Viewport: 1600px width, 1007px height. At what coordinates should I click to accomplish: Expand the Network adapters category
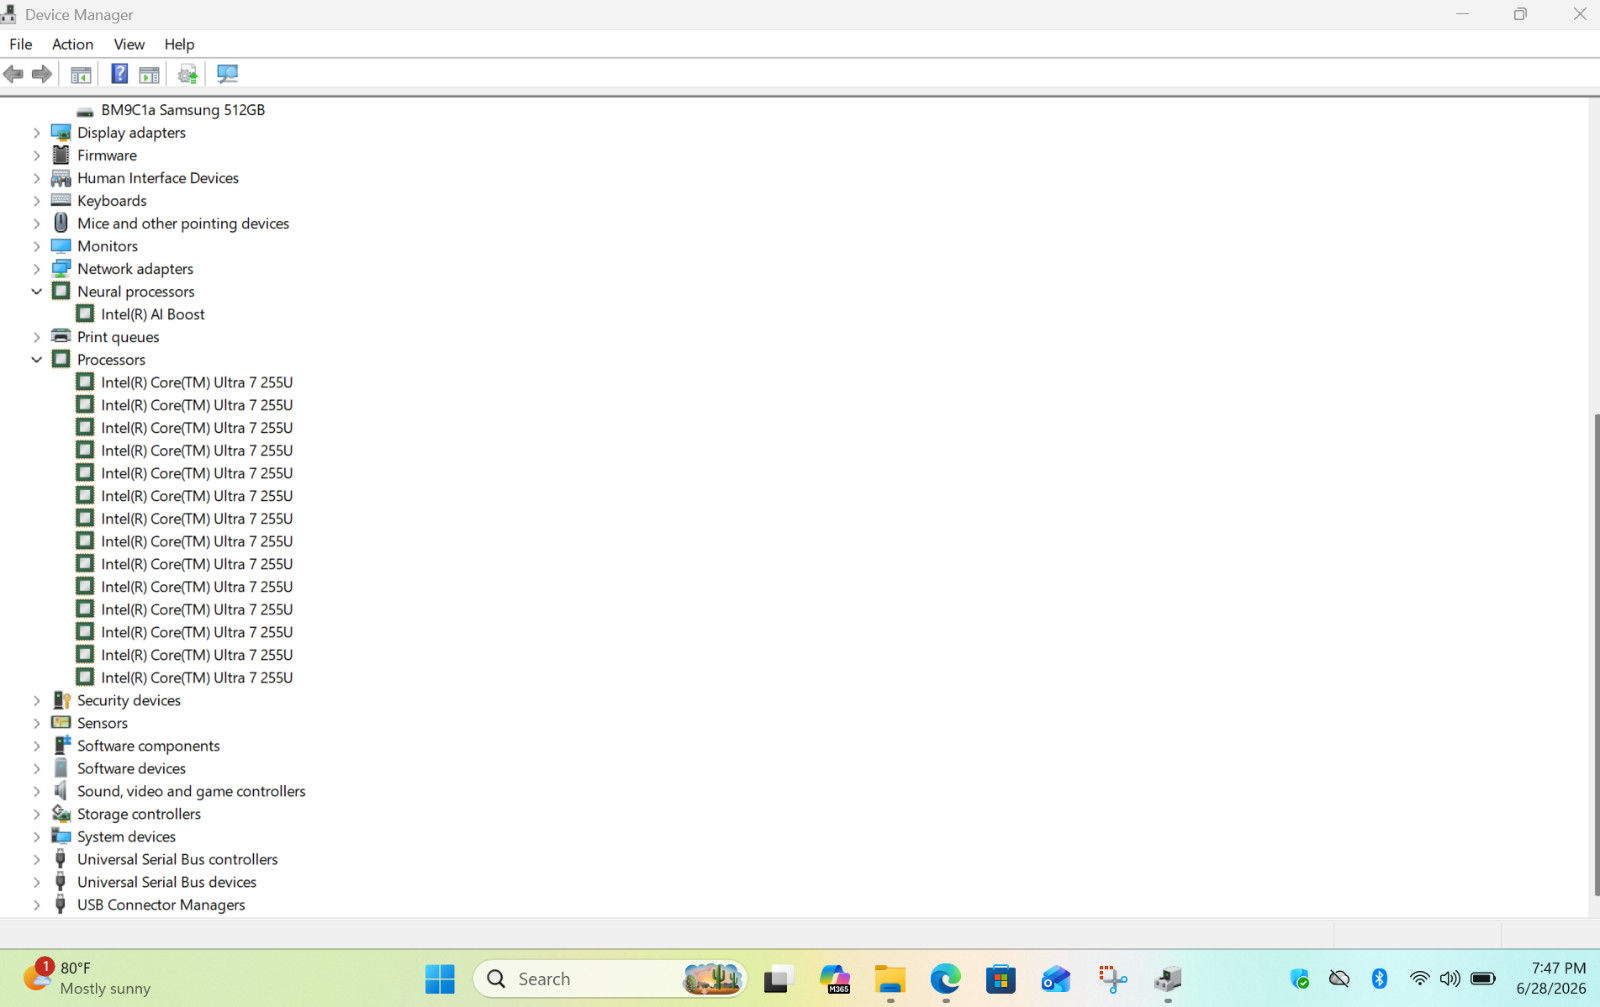(x=37, y=269)
